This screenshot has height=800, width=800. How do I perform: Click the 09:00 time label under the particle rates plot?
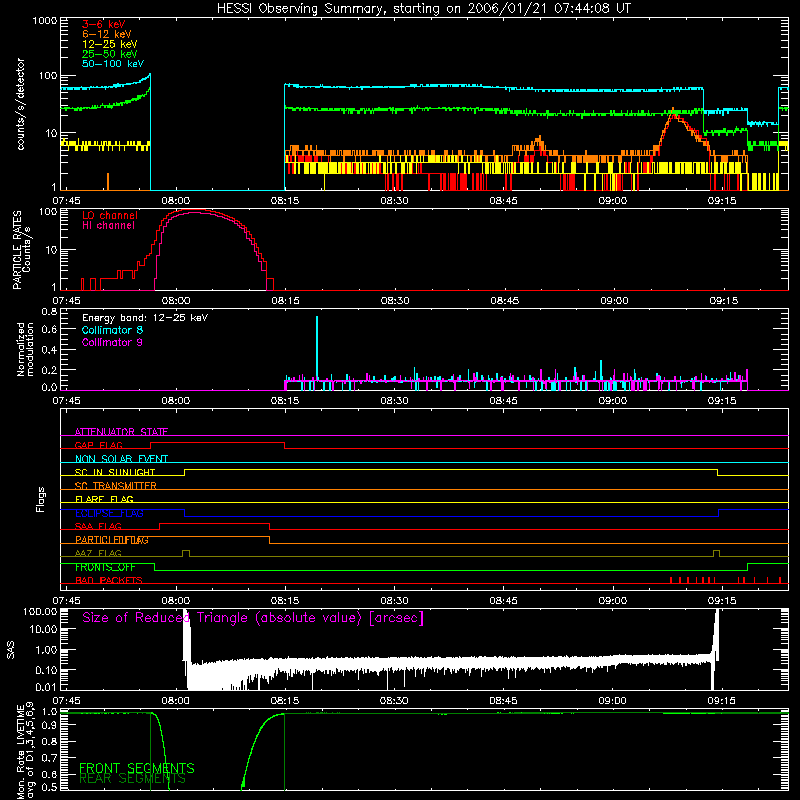tap(614, 301)
